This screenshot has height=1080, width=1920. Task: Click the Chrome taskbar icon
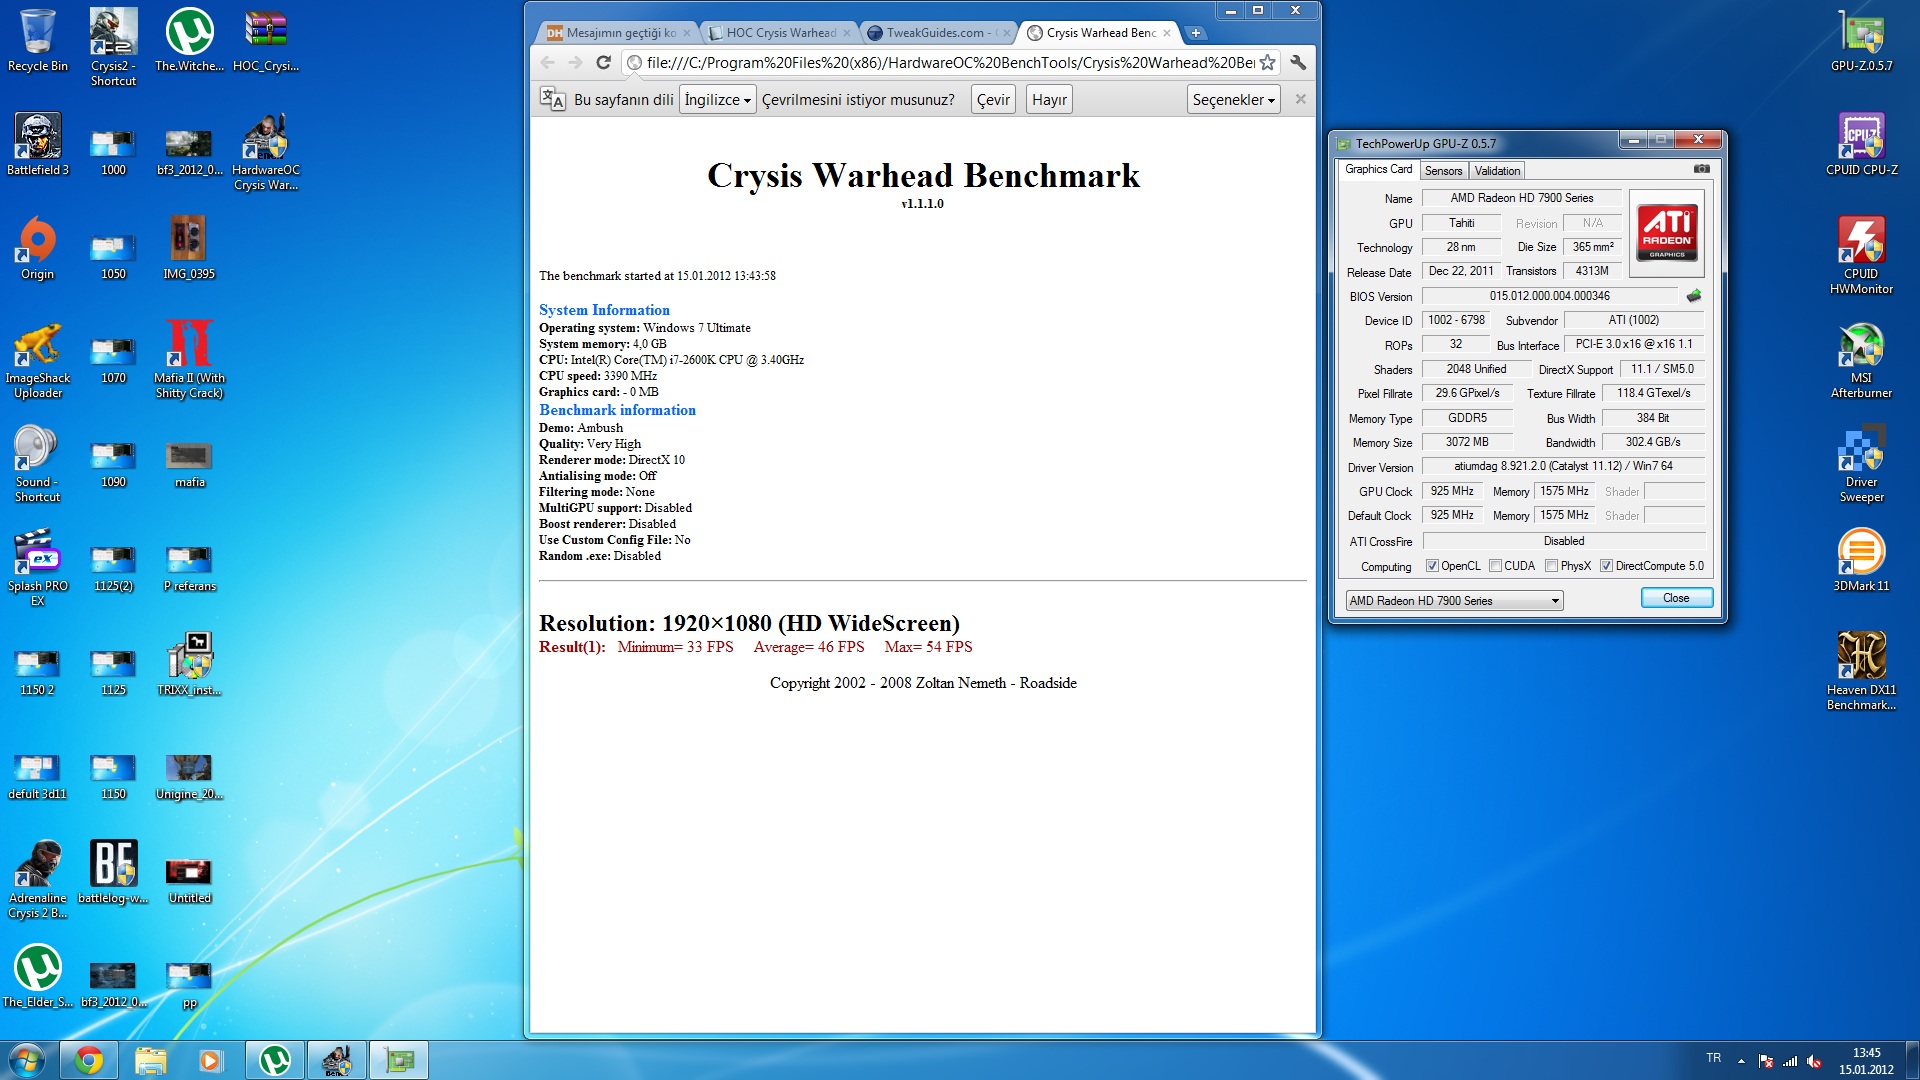pos(89,1060)
